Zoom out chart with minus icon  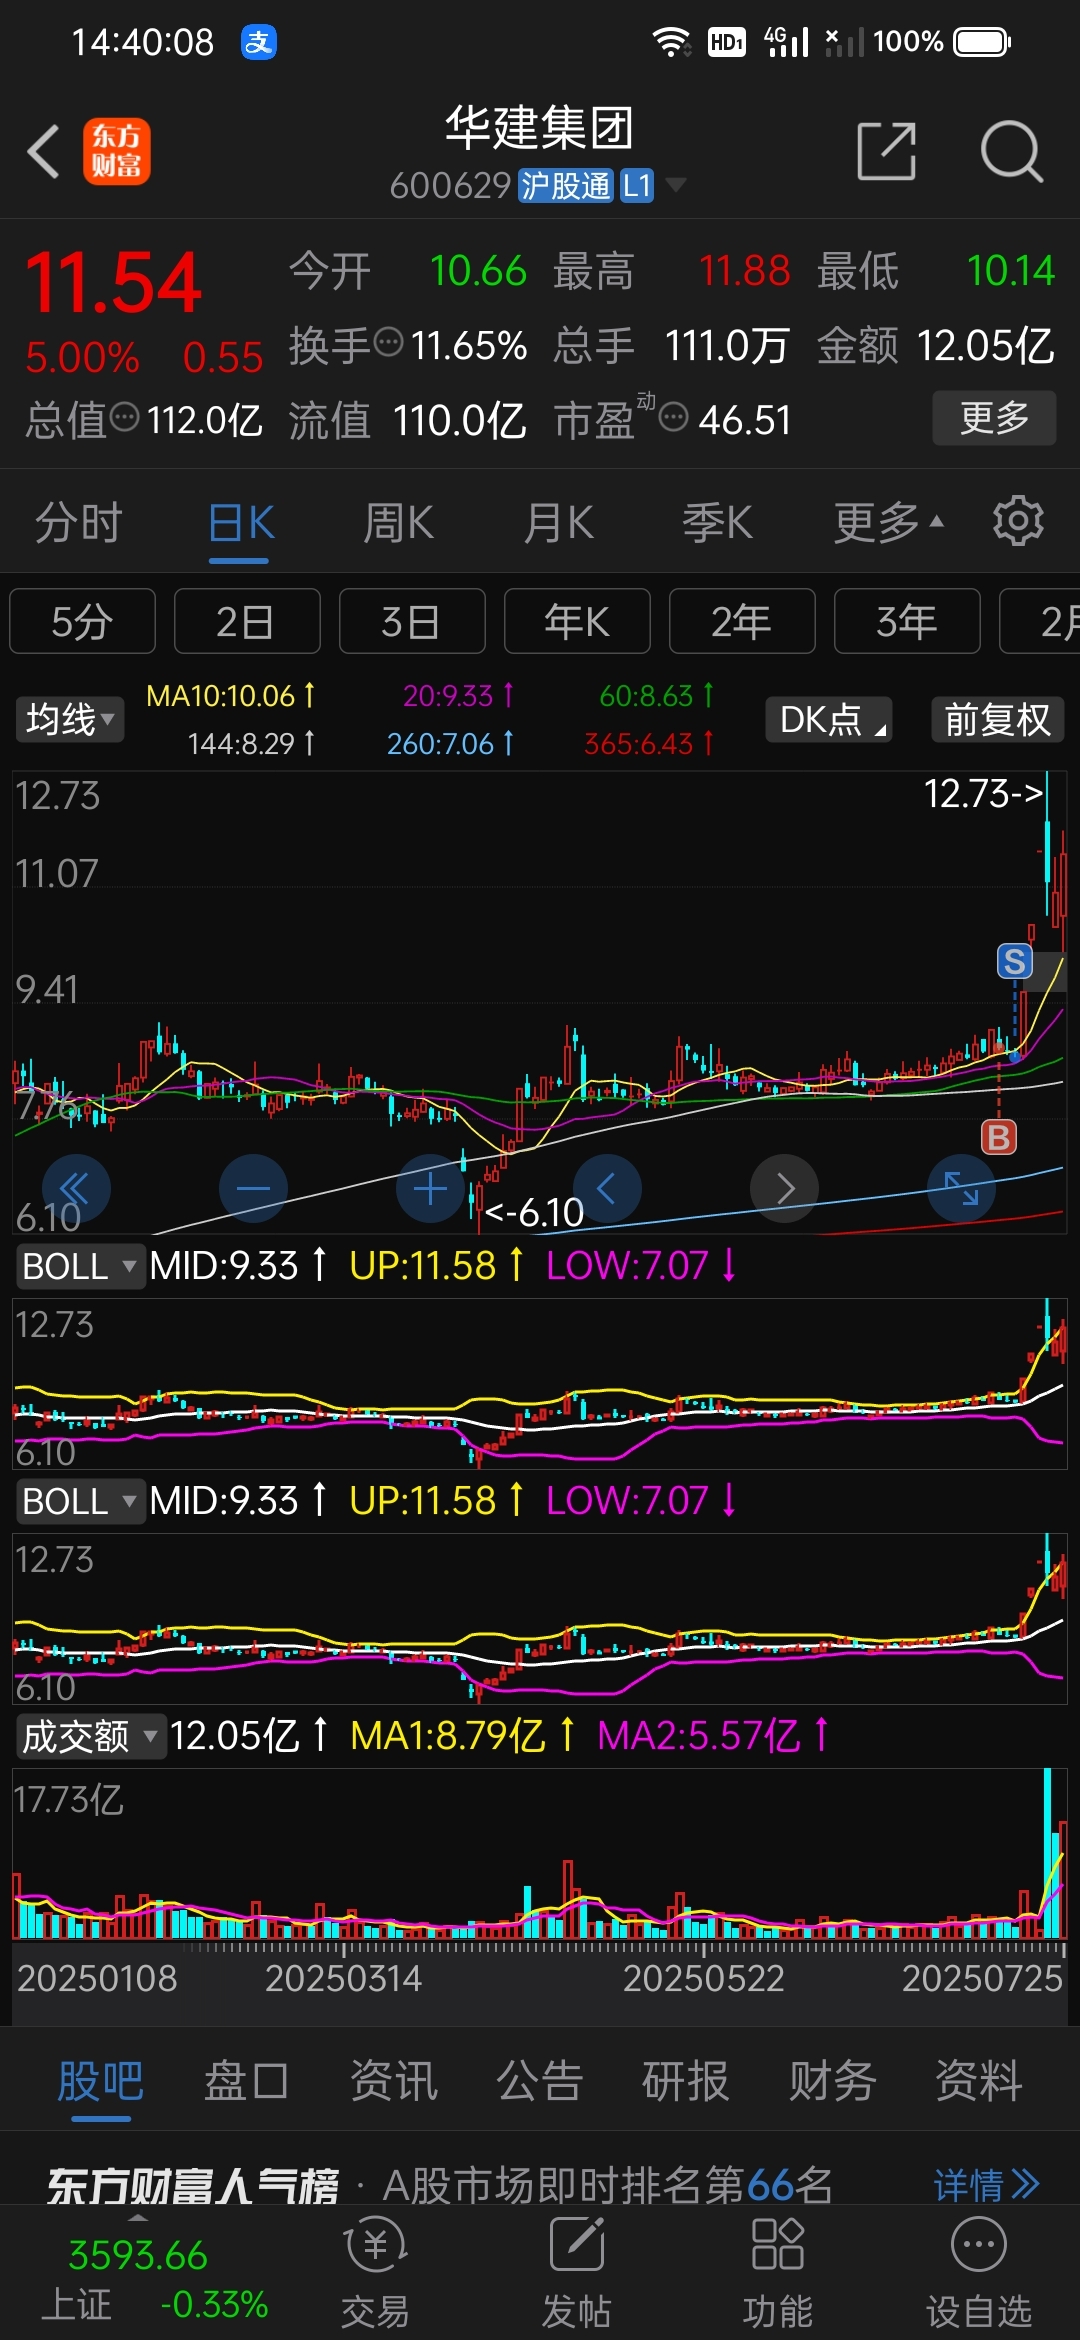pos(253,1188)
